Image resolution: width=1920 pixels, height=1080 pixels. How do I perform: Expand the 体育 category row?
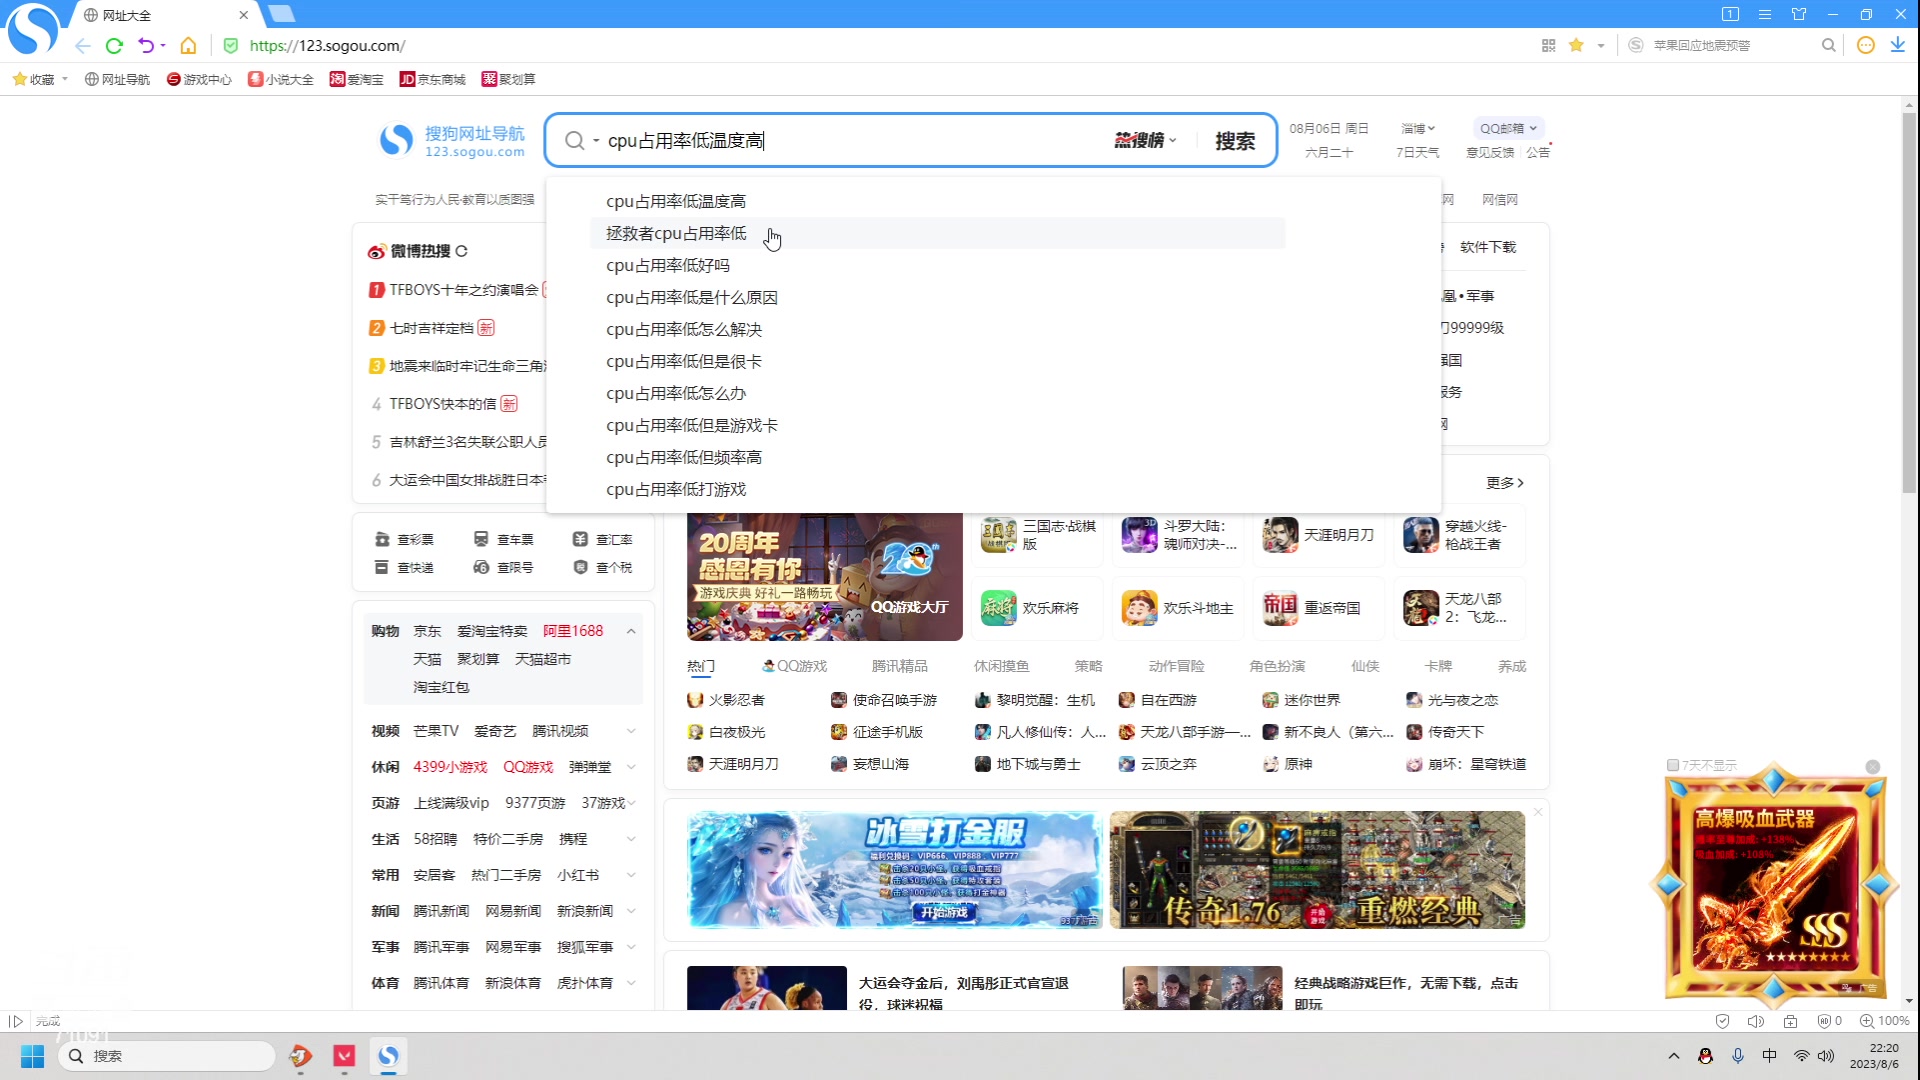631,983
